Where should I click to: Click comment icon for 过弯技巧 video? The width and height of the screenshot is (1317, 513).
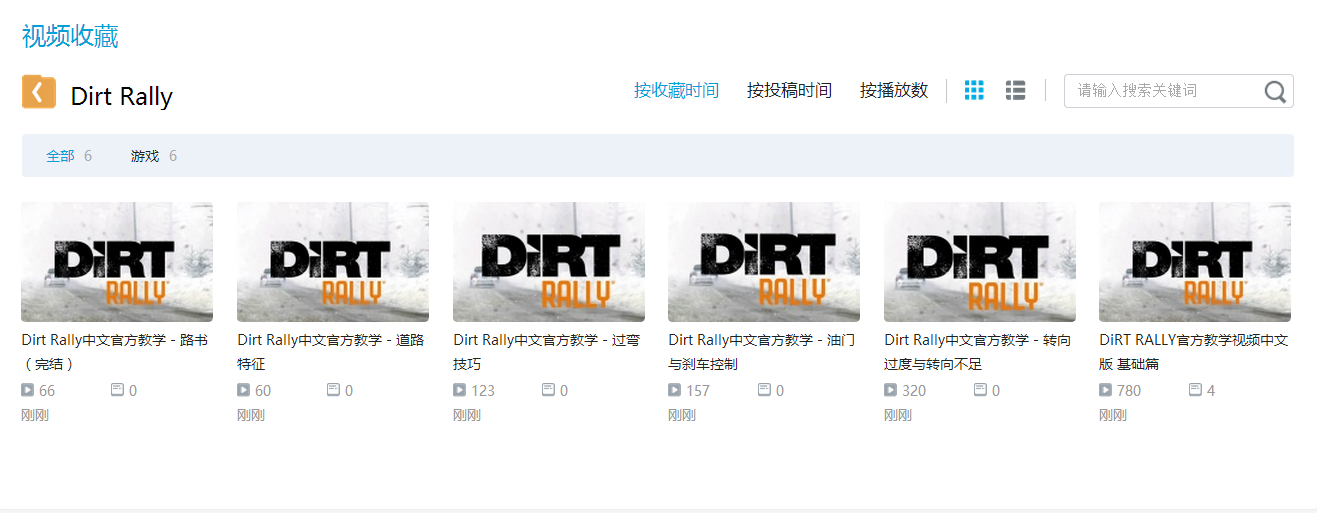(x=548, y=390)
